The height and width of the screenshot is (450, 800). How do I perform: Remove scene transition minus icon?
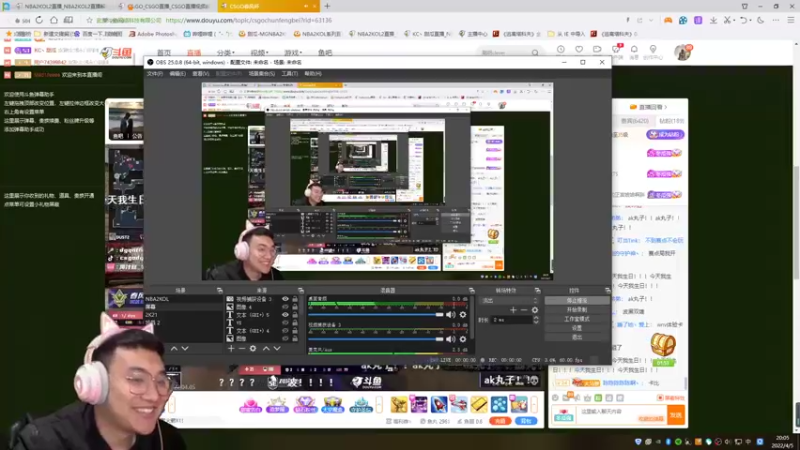pyautogui.click(x=524, y=310)
